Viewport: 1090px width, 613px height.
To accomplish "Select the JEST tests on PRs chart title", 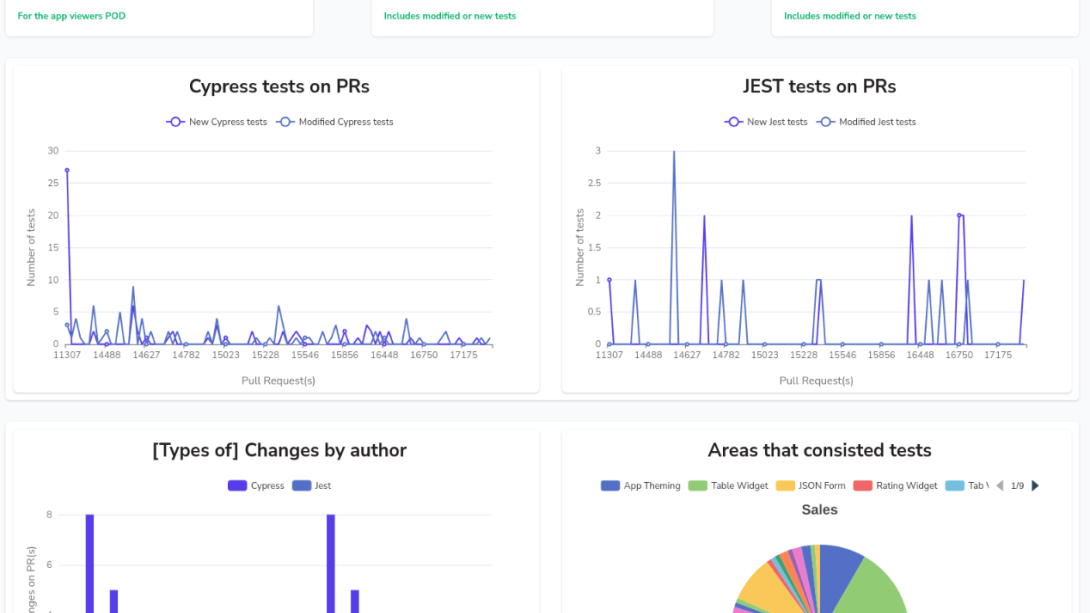I will (x=819, y=87).
